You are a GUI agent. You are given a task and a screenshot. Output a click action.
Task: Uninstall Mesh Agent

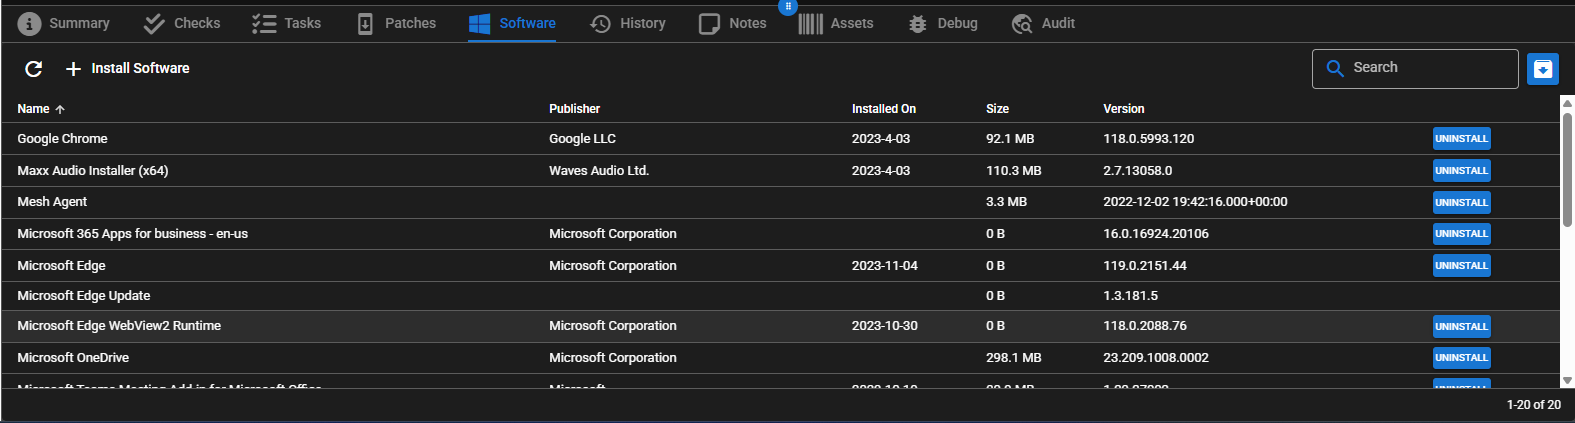coord(1461,202)
